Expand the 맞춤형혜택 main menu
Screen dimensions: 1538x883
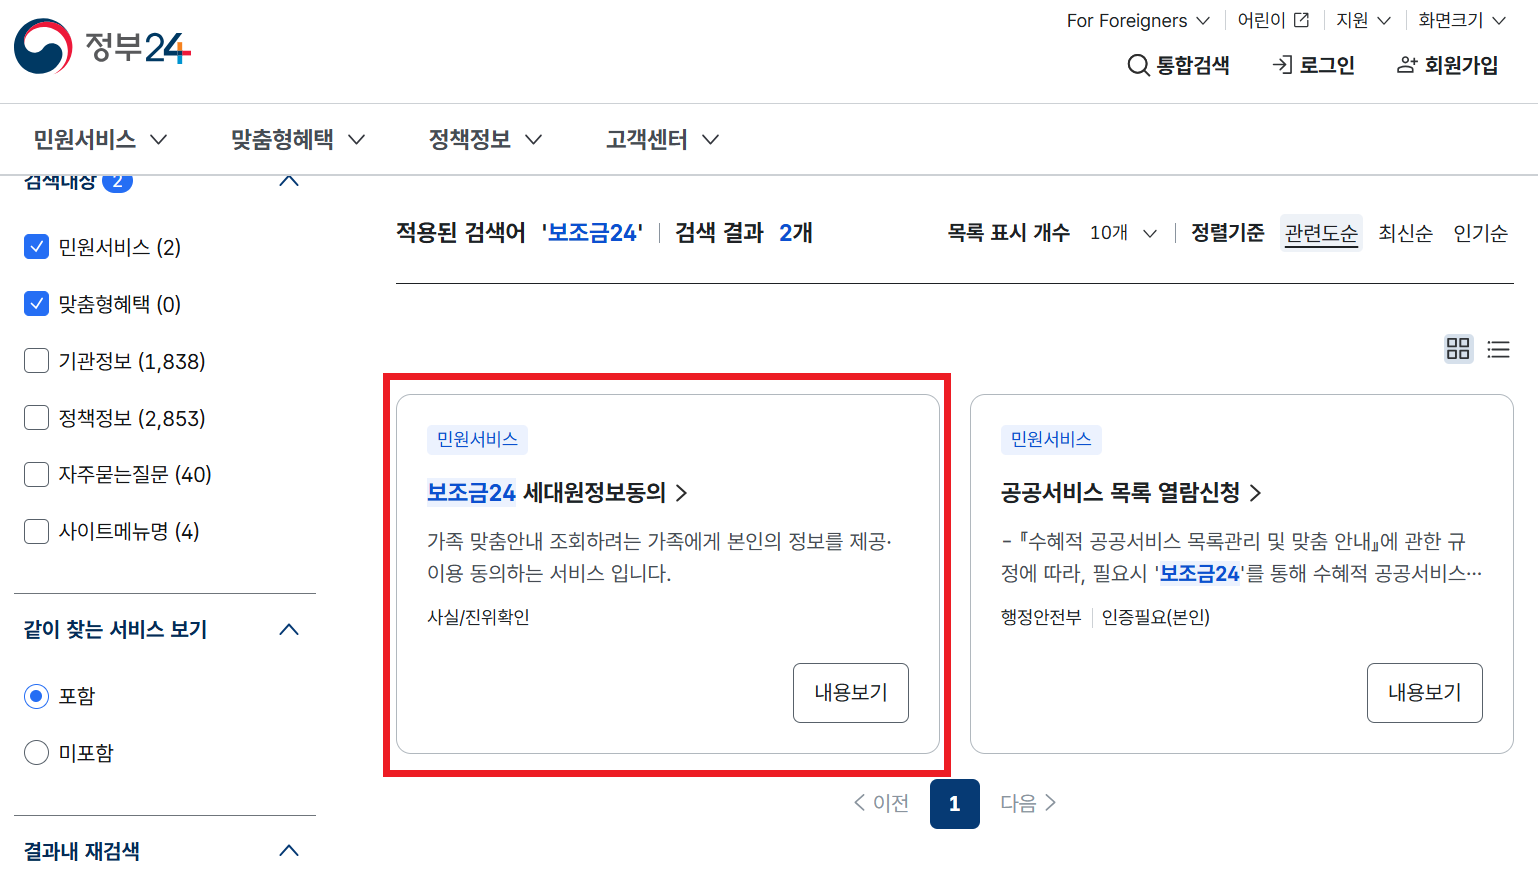[298, 139]
